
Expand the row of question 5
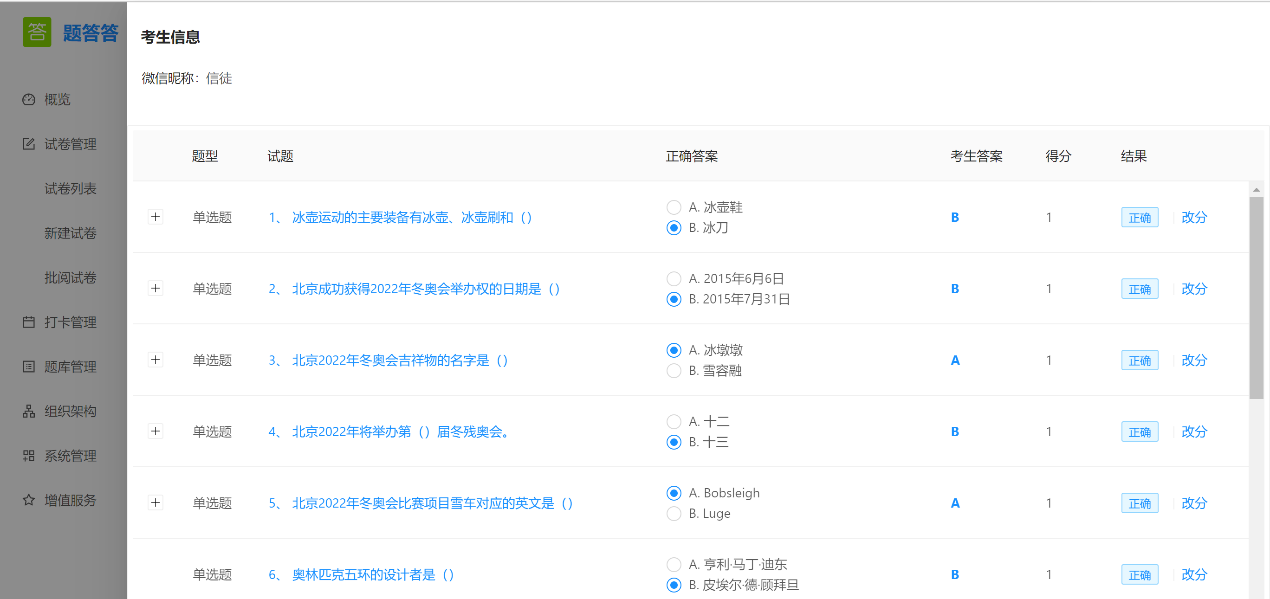tap(155, 503)
